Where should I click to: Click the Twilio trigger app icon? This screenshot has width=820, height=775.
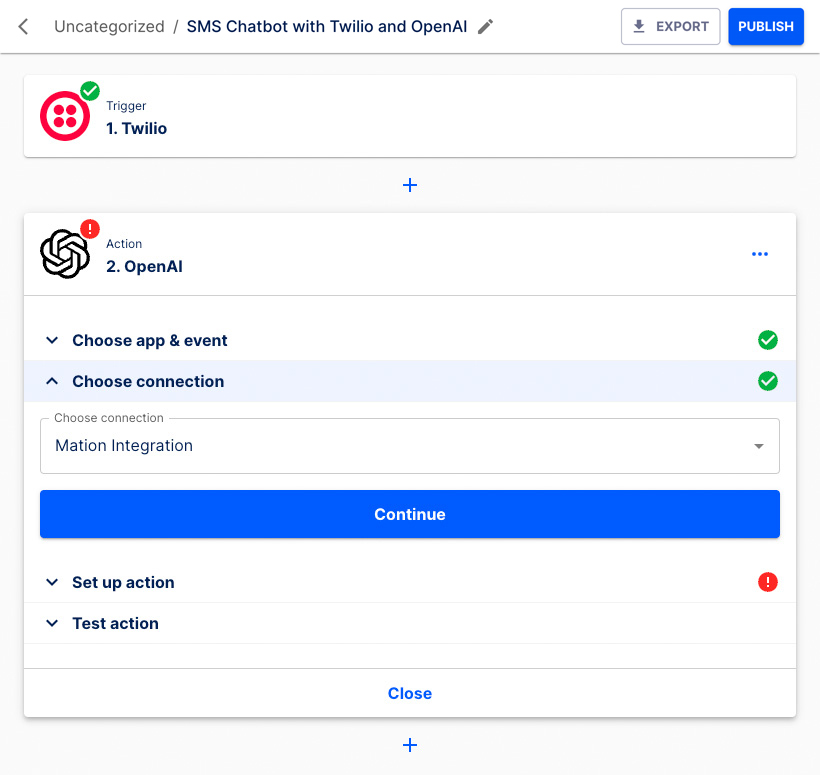(63, 115)
